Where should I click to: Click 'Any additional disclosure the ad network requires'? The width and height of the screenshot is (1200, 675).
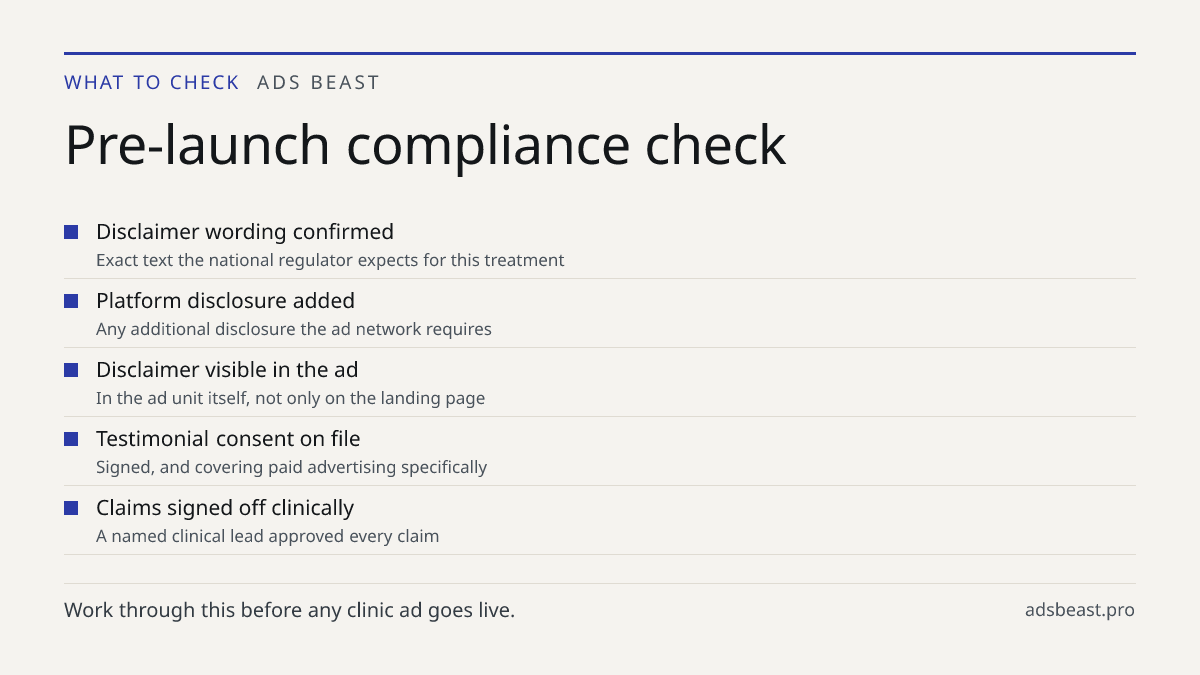click(294, 329)
